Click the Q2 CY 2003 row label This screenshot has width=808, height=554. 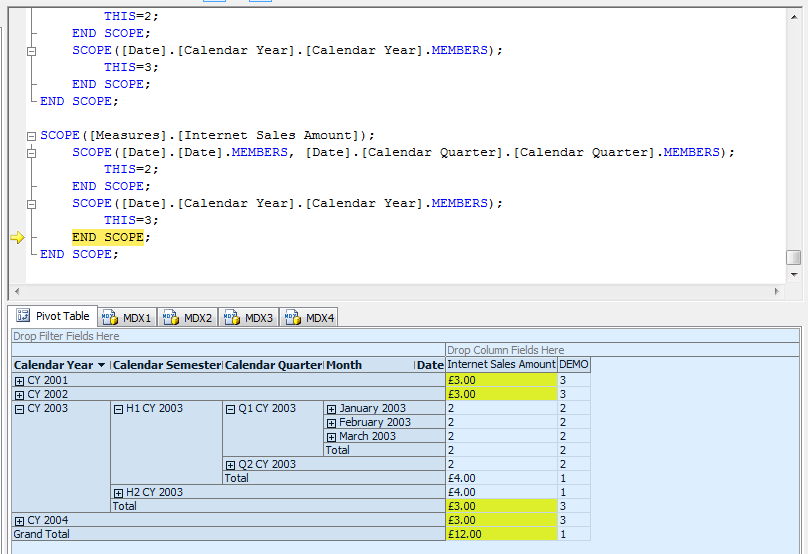pyautogui.click(x=267, y=464)
